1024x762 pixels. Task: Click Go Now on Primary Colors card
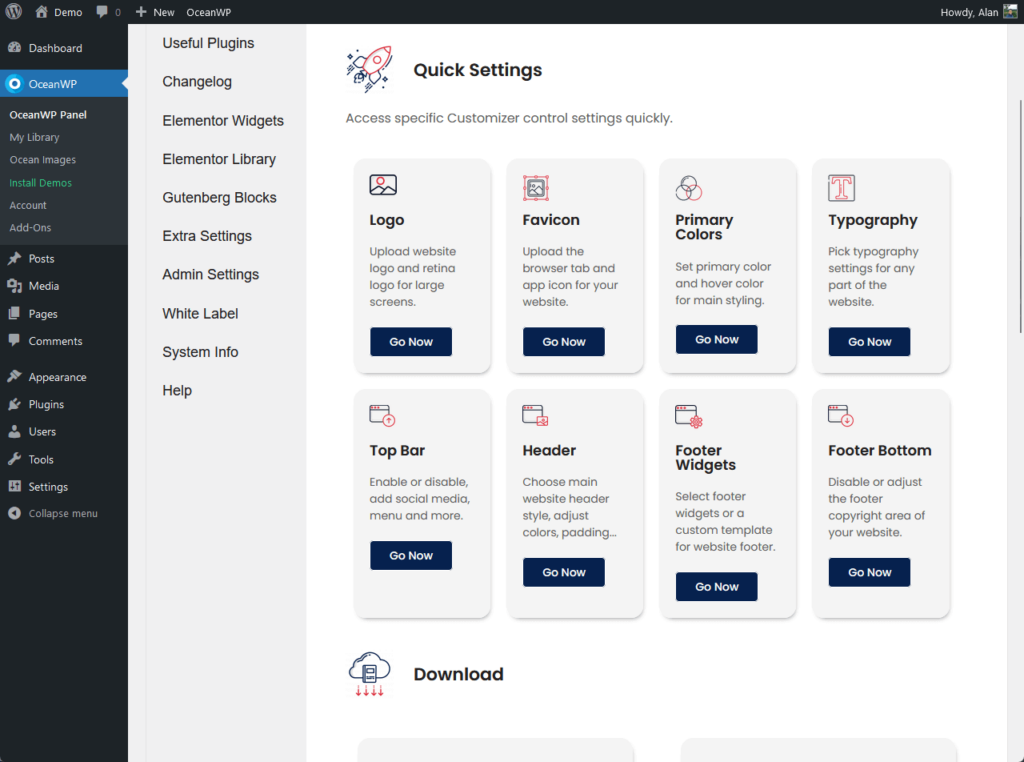pos(716,340)
